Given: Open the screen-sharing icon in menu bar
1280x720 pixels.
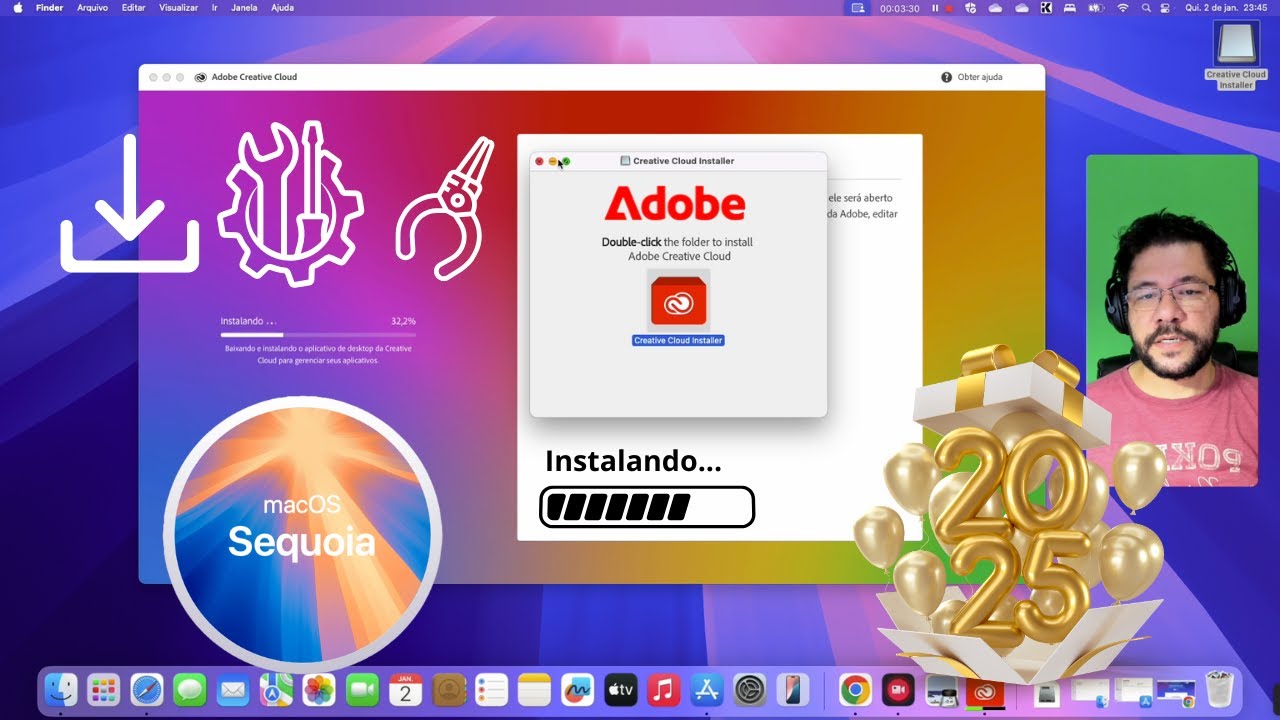Looking at the screenshot, I should [x=857, y=7].
